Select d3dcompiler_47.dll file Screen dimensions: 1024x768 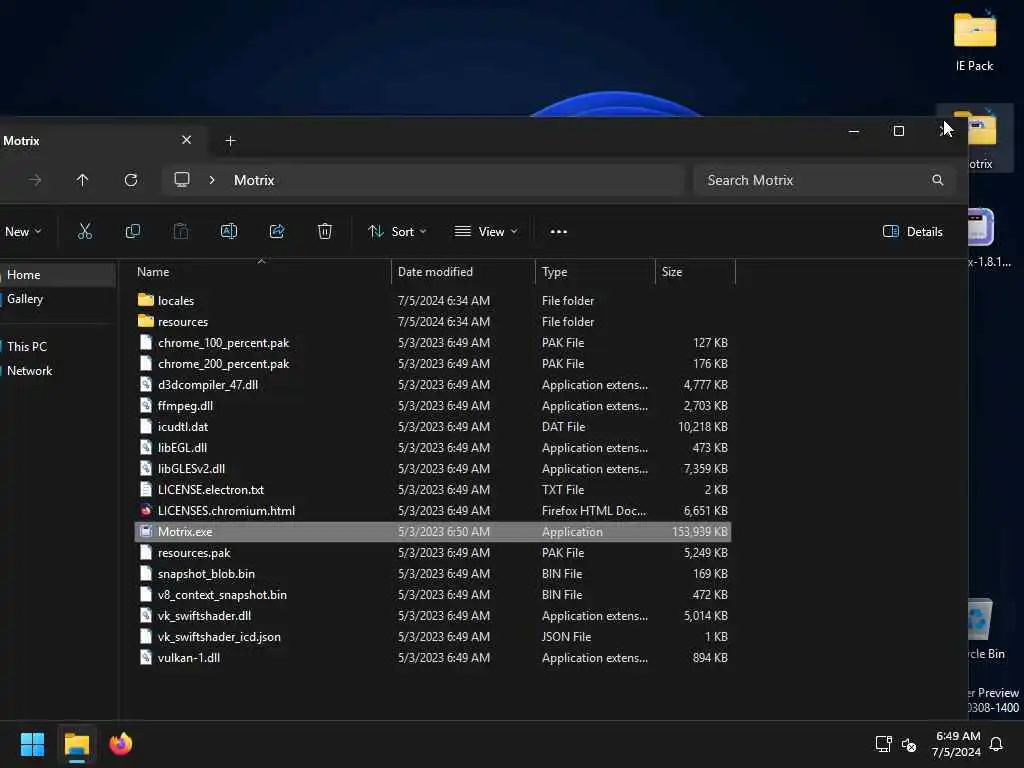[432, 385]
